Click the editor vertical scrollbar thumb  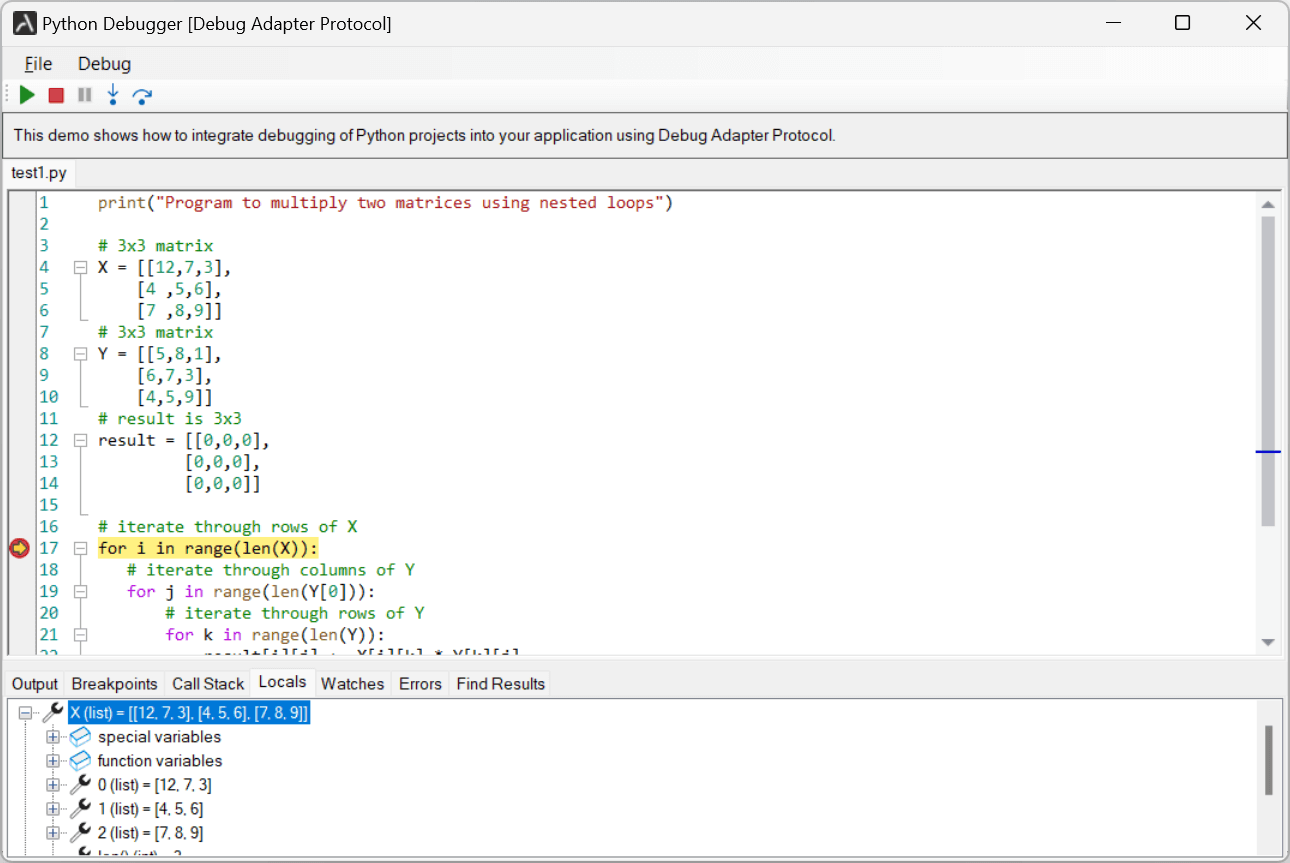[1268, 370]
